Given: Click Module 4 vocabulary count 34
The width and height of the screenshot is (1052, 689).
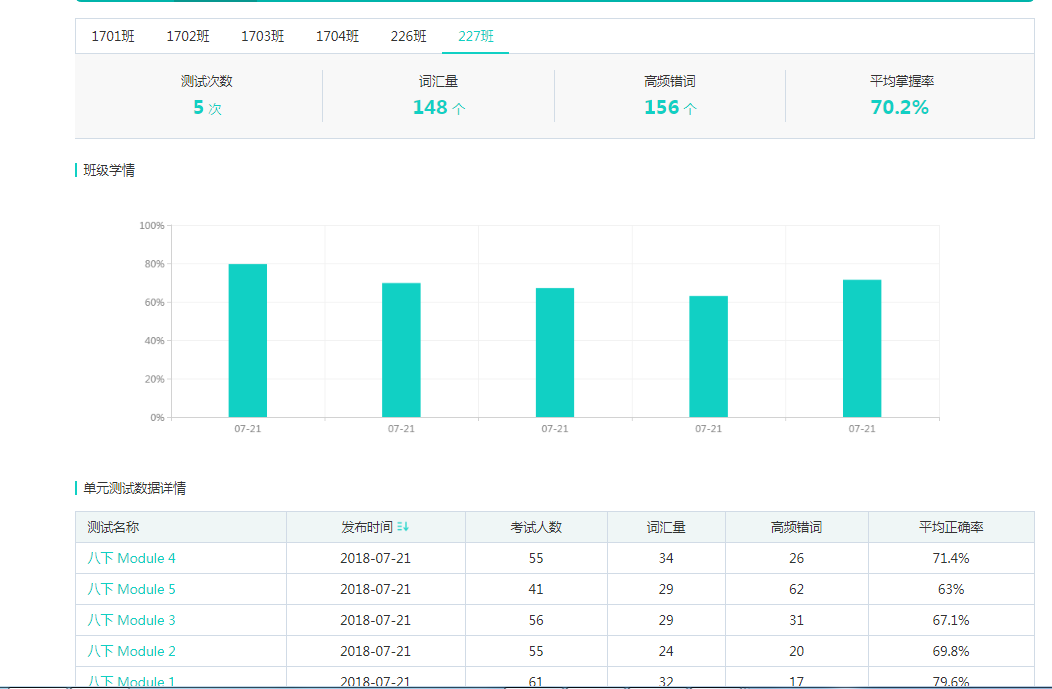Looking at the screenshot, I should [666, 558].
